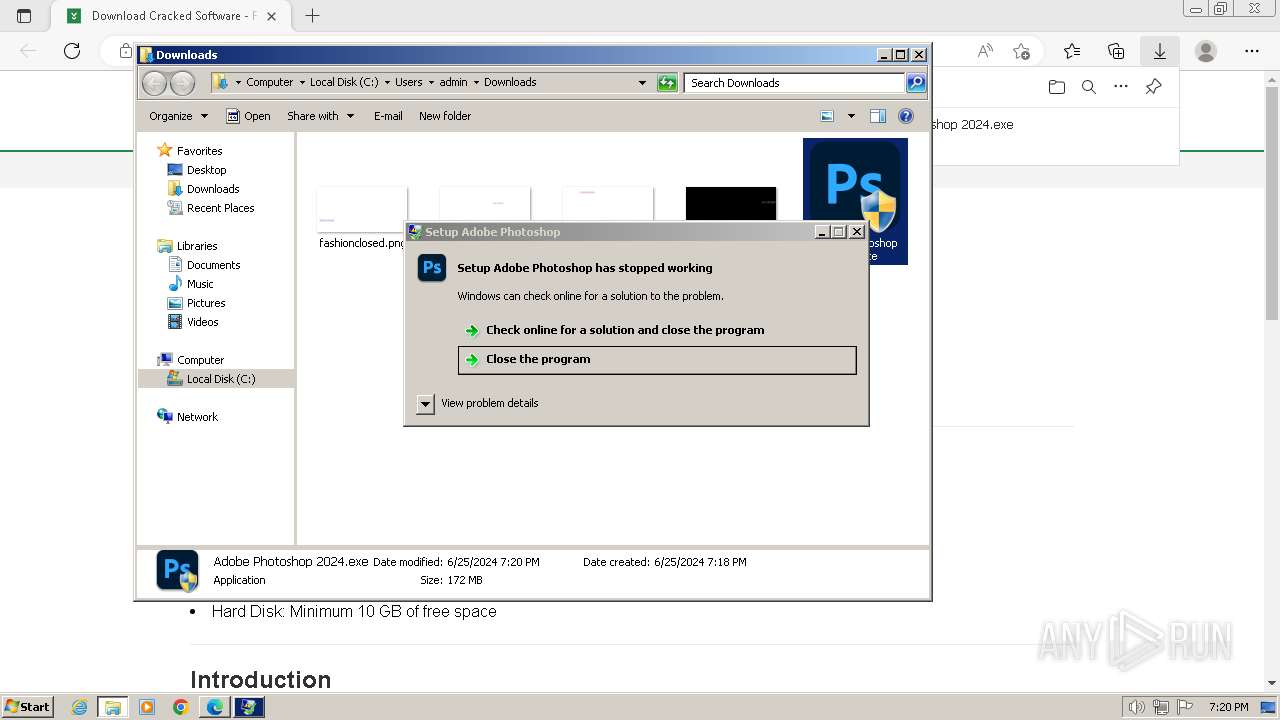Click in the Search Downloads field

(x=795, y=83)
